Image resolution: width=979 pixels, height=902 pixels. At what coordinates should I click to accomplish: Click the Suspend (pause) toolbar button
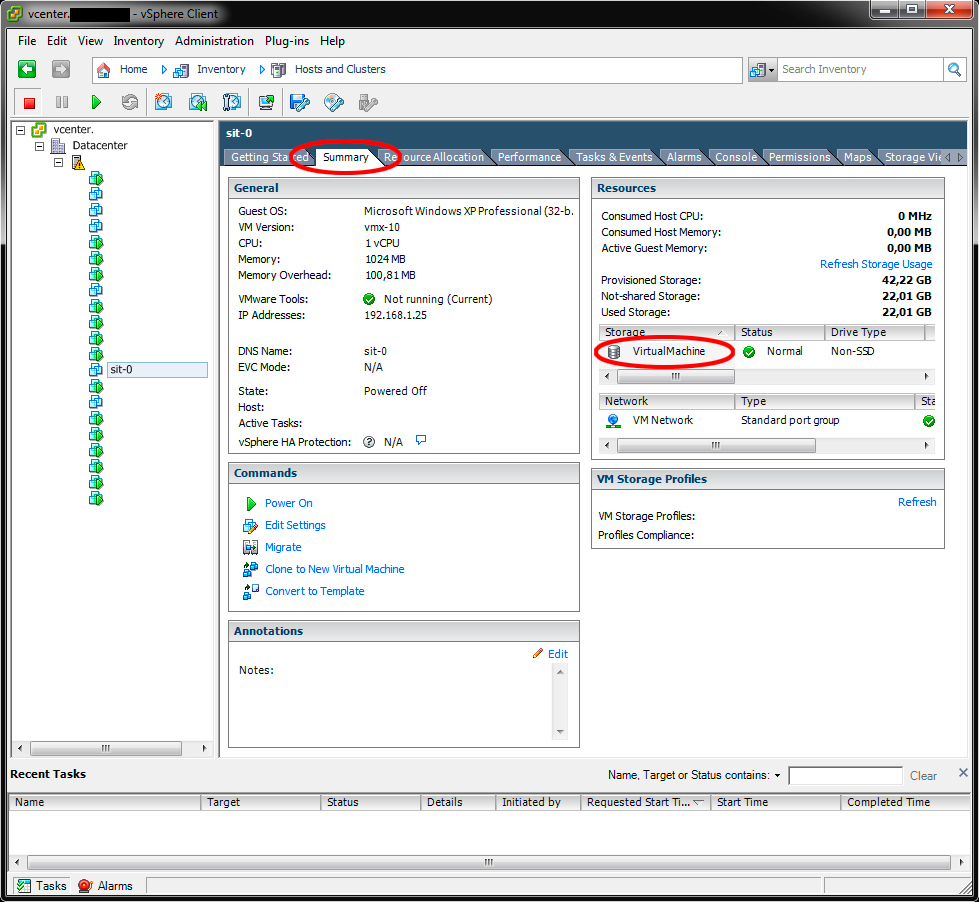click(x=62, y=102)
